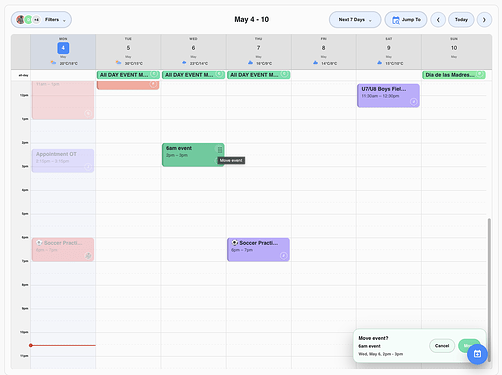Viewport: 502px width, 375px height.
Task: Open Monday's 11am - 1pm event
Action: pos(63,100)
